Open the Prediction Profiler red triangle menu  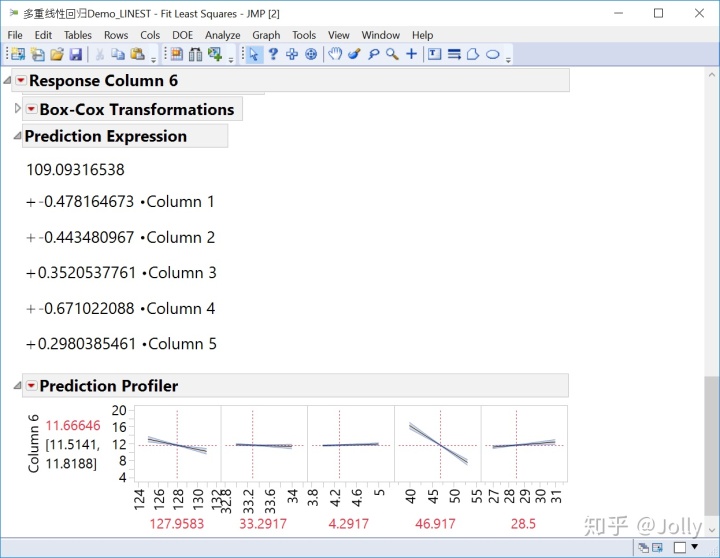click(x=31, y=385)
